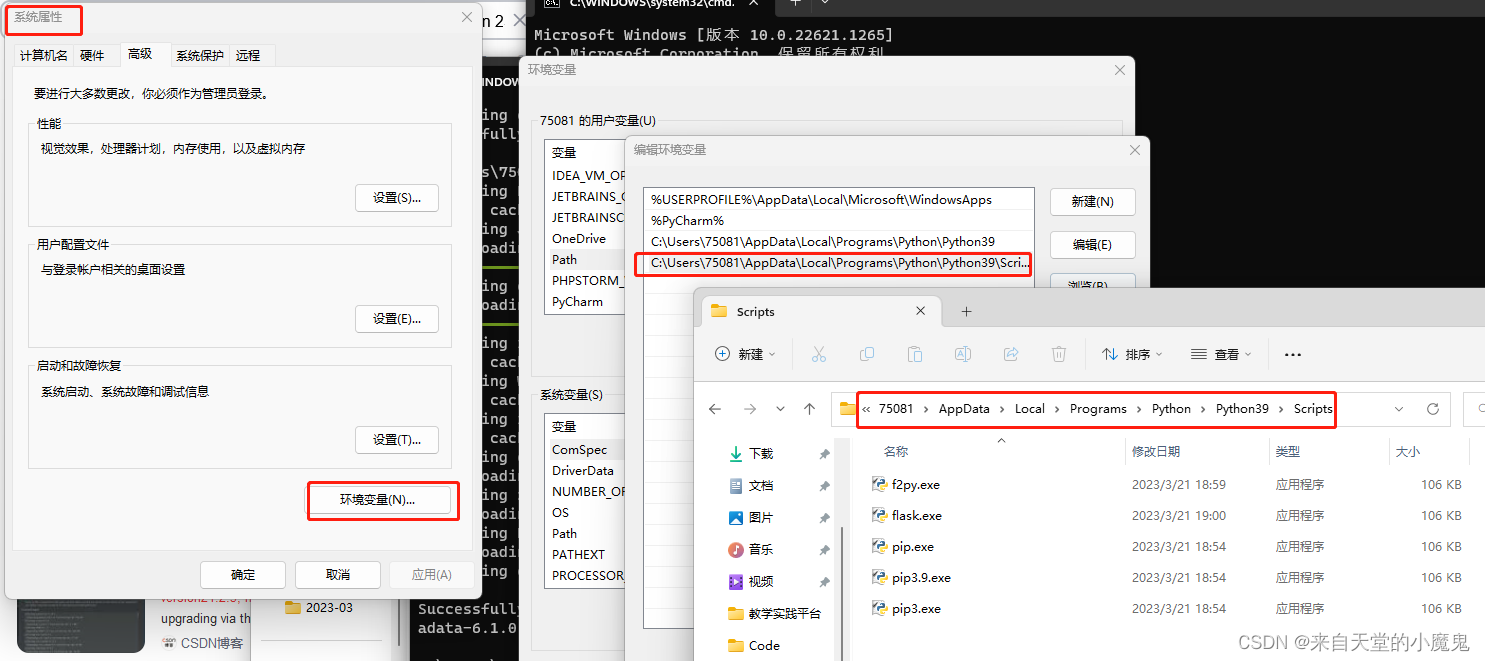The height and width of the screenshot is (661, 1485).
Task: Click the Copy icon in File Explorer toolbar
Action: (x=868, y=353)
